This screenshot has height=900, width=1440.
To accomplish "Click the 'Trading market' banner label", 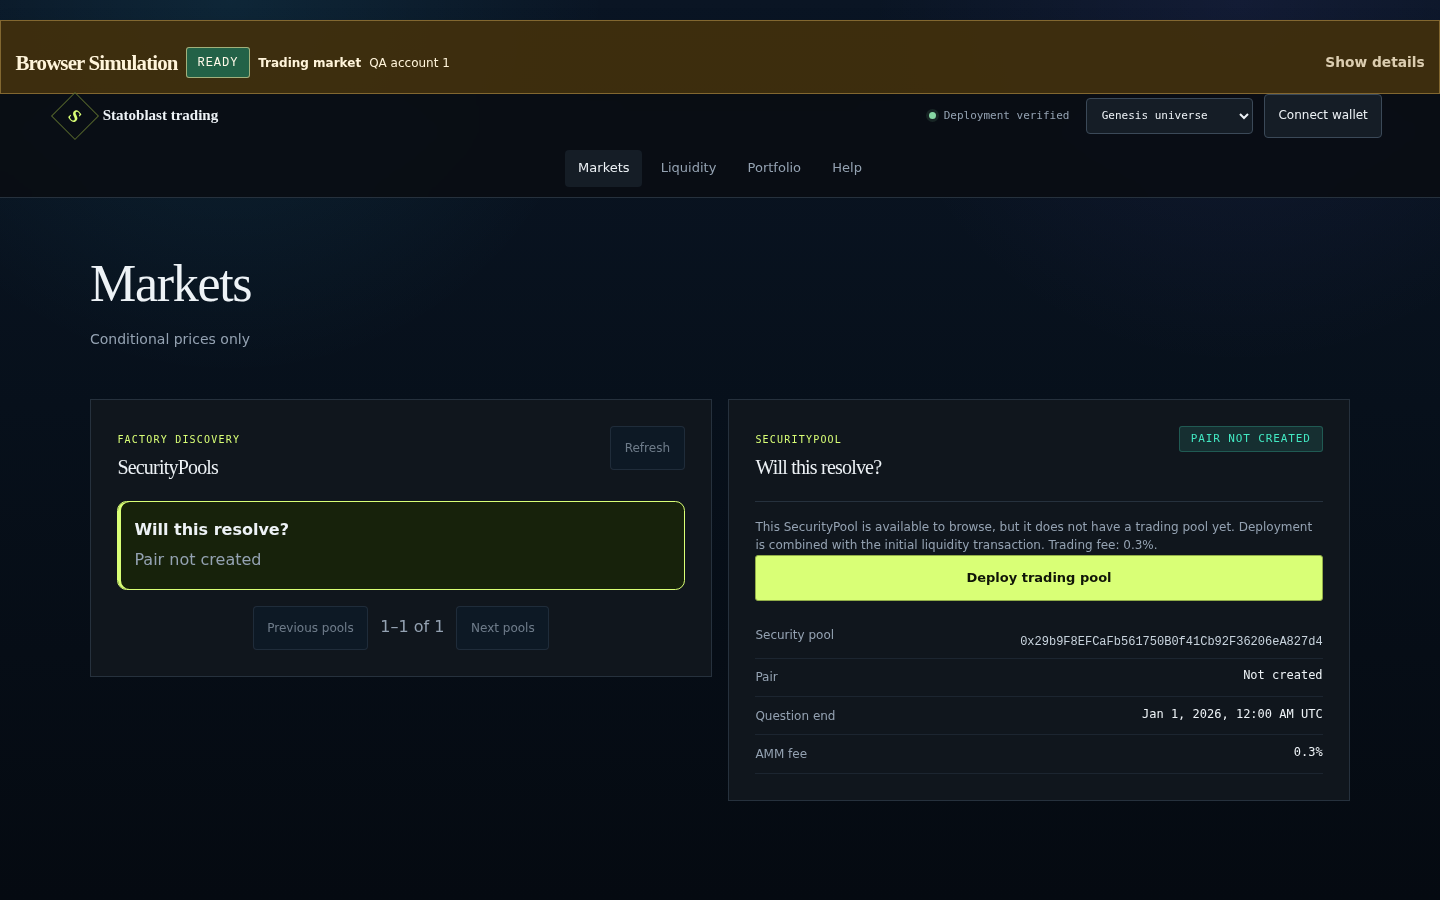I will 309,63.
